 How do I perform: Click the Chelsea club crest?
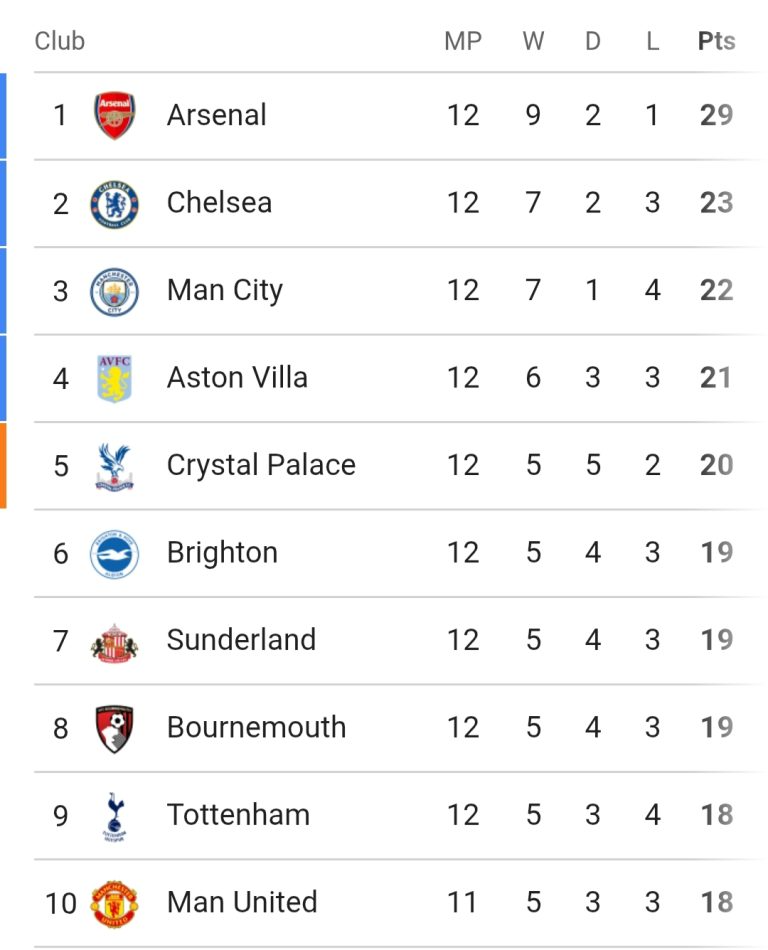[x=114, y=204]
